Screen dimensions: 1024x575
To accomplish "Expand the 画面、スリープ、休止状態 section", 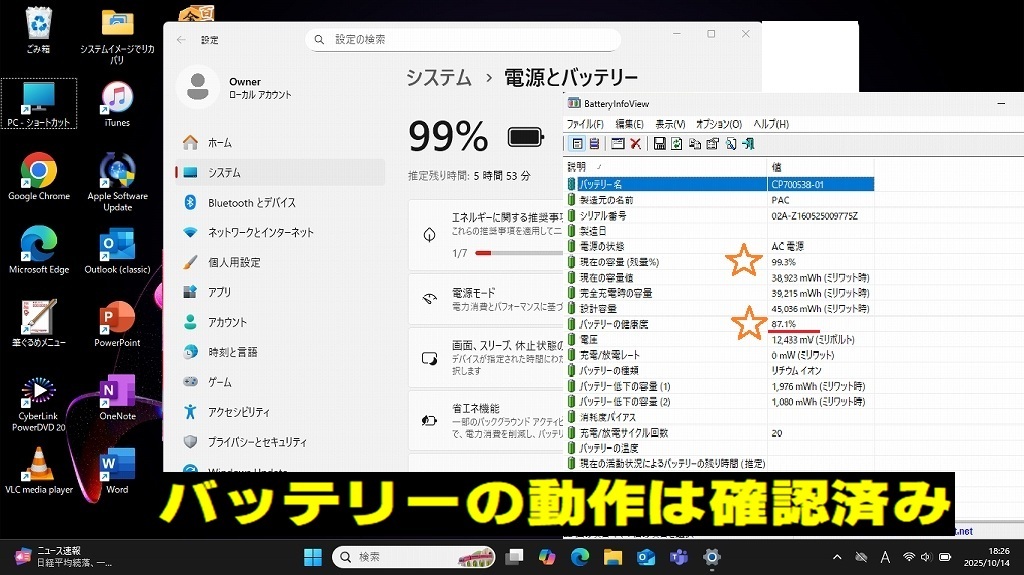I will (486, 357).
